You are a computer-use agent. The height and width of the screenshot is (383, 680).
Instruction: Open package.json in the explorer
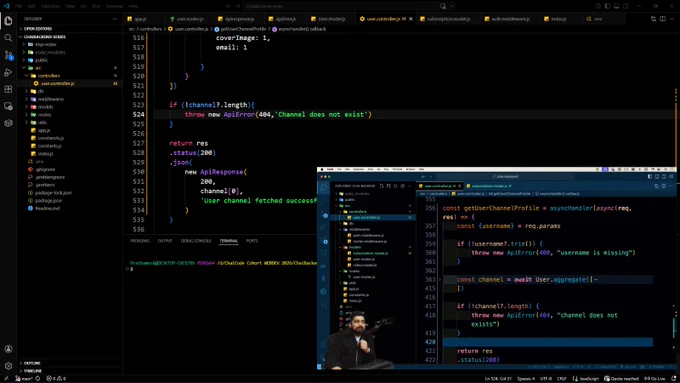click(69, 200)
